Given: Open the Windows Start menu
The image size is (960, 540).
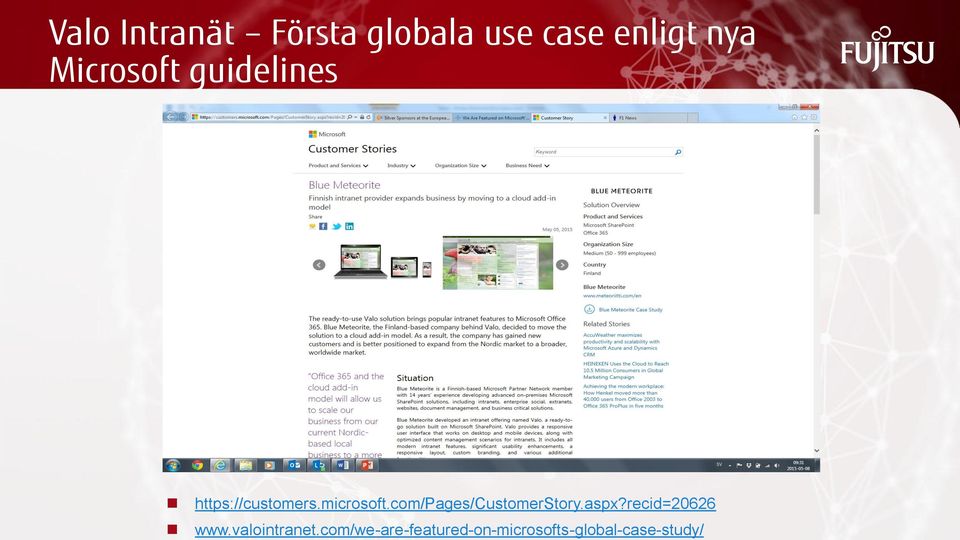Looking at the screenshot, I should tap(173, 465).
